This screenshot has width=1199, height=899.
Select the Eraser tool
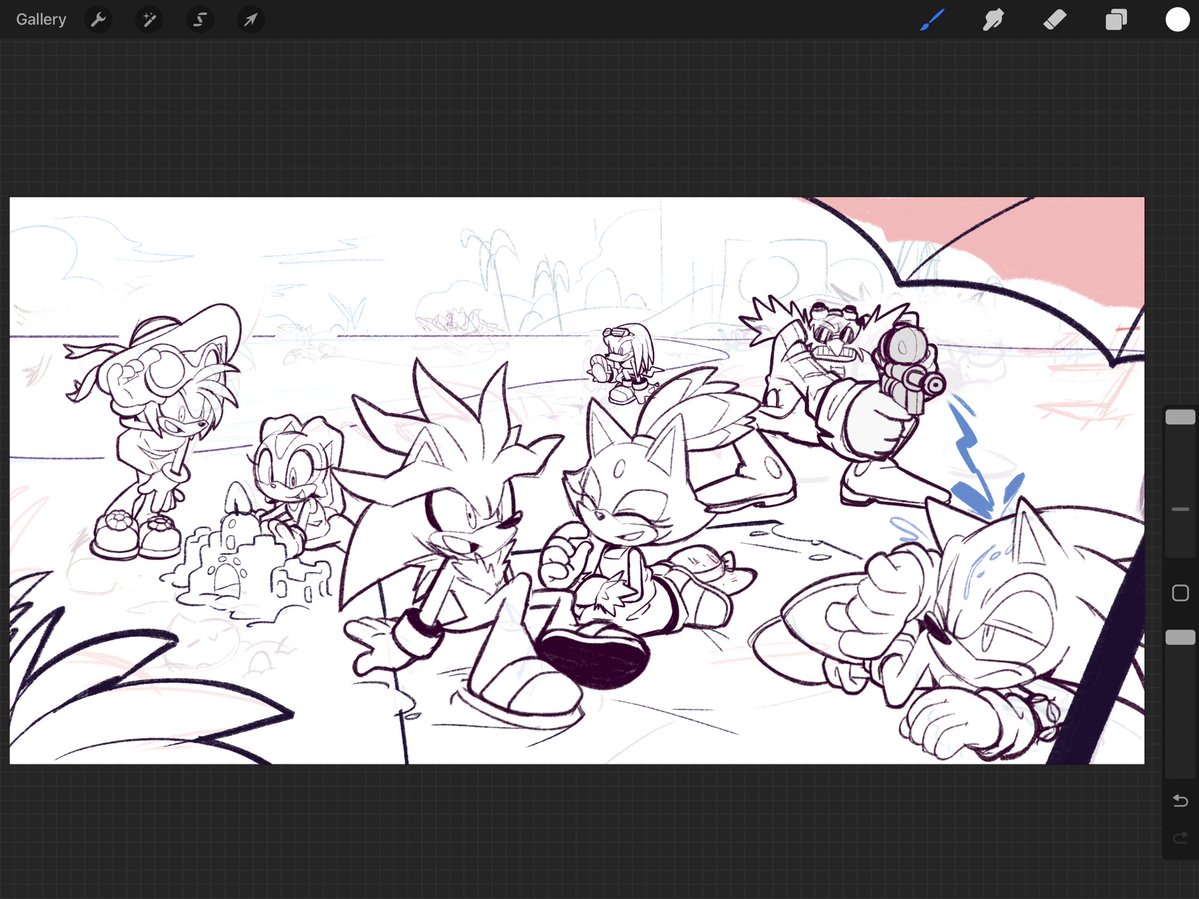[x=1054, y=19]
